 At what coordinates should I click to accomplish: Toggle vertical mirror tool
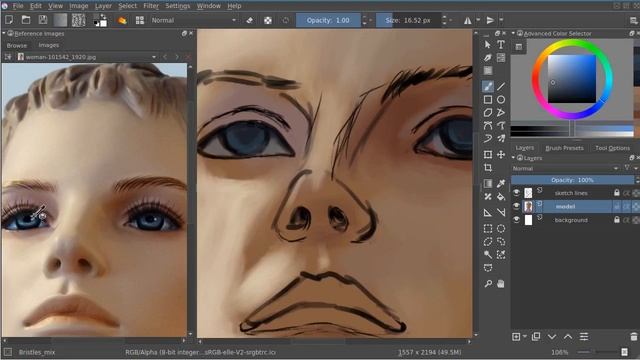(490, 20)
